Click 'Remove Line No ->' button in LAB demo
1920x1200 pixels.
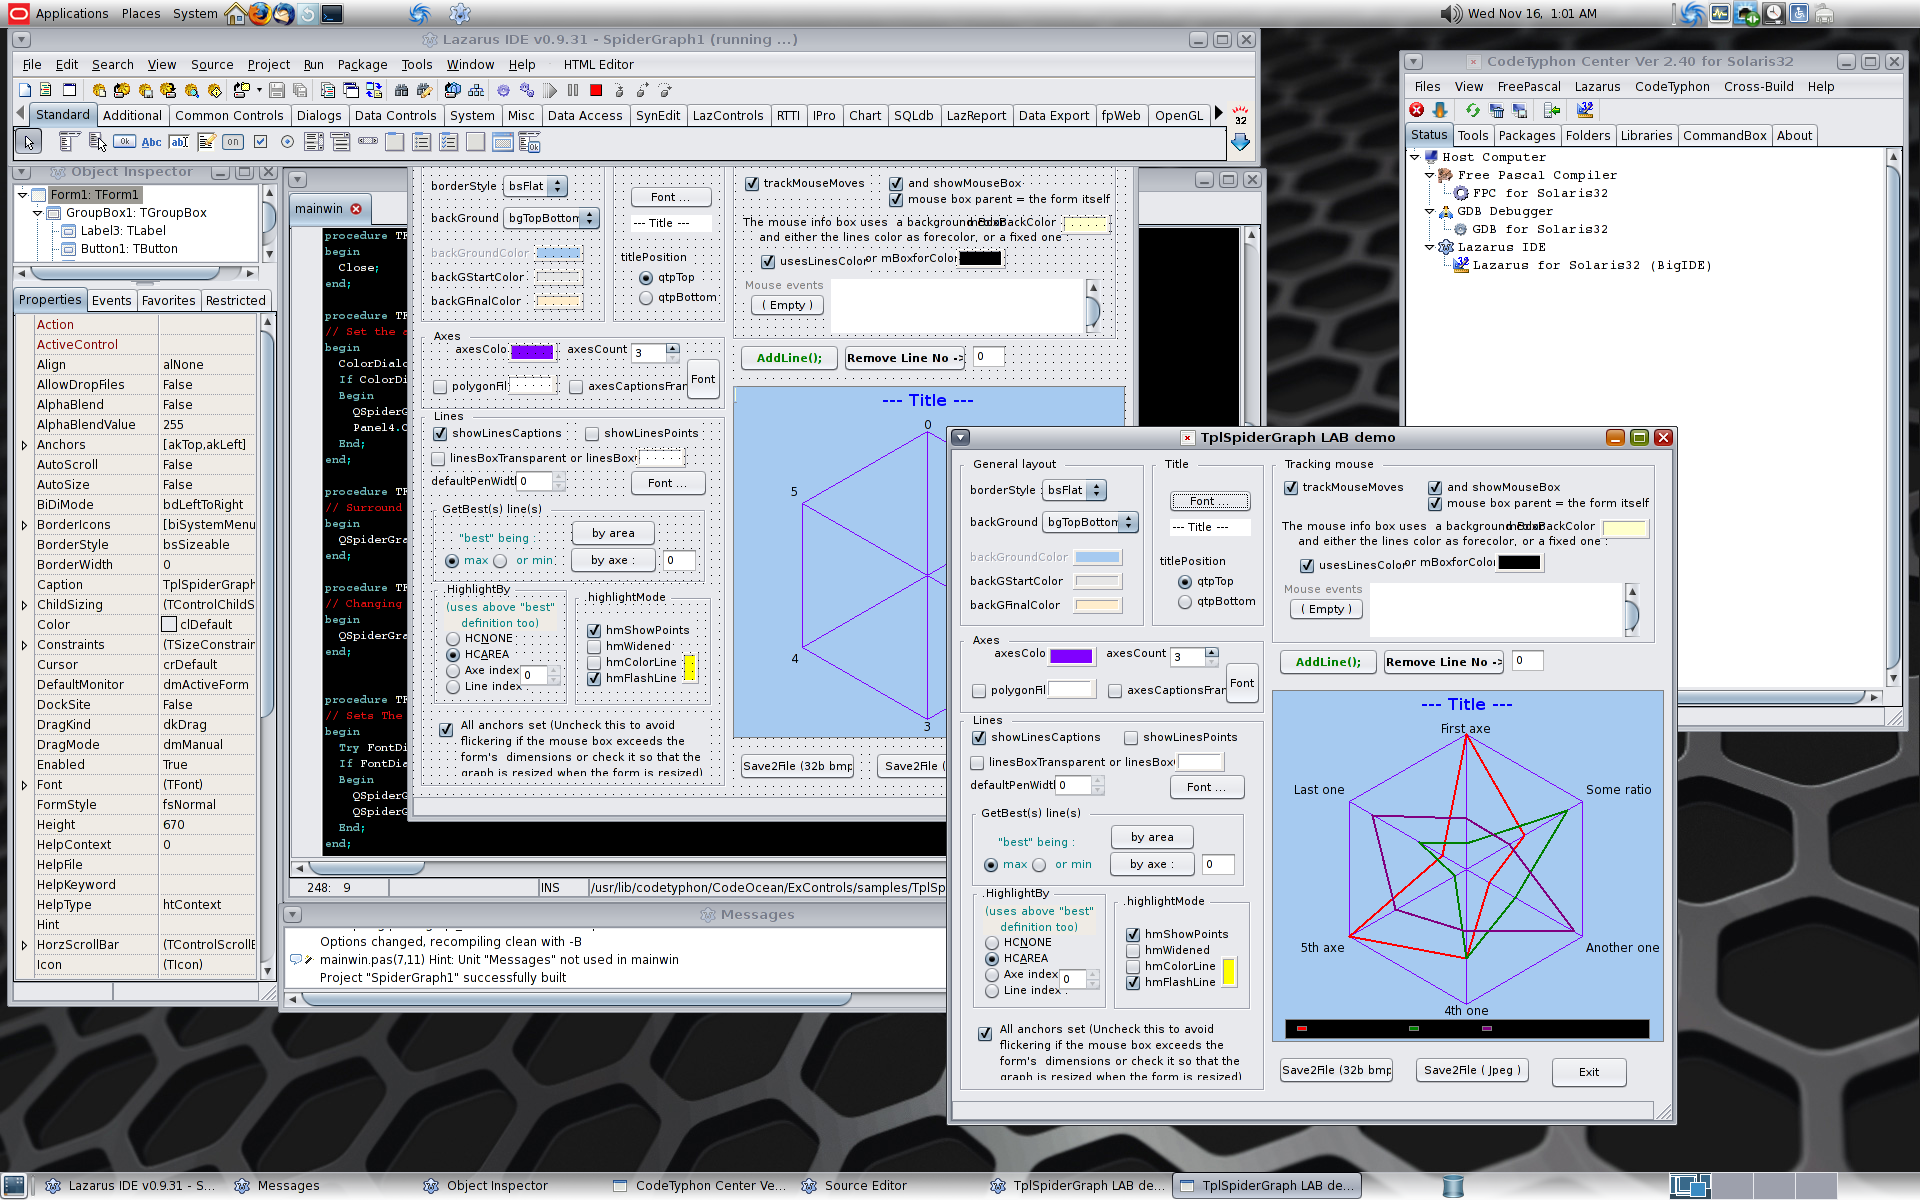coord(1444,662)
